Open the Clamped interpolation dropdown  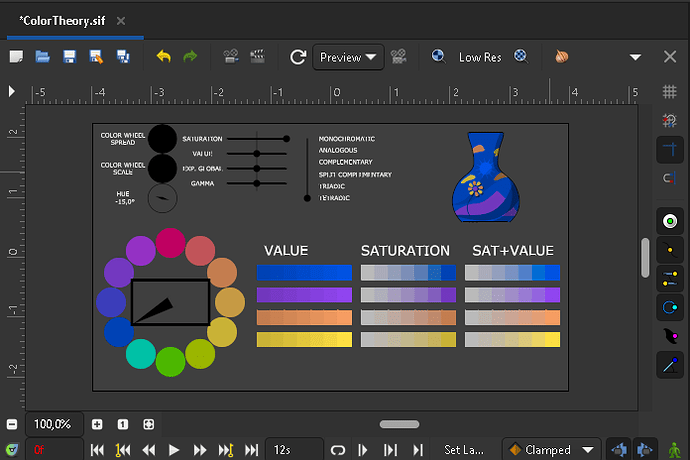552,450
